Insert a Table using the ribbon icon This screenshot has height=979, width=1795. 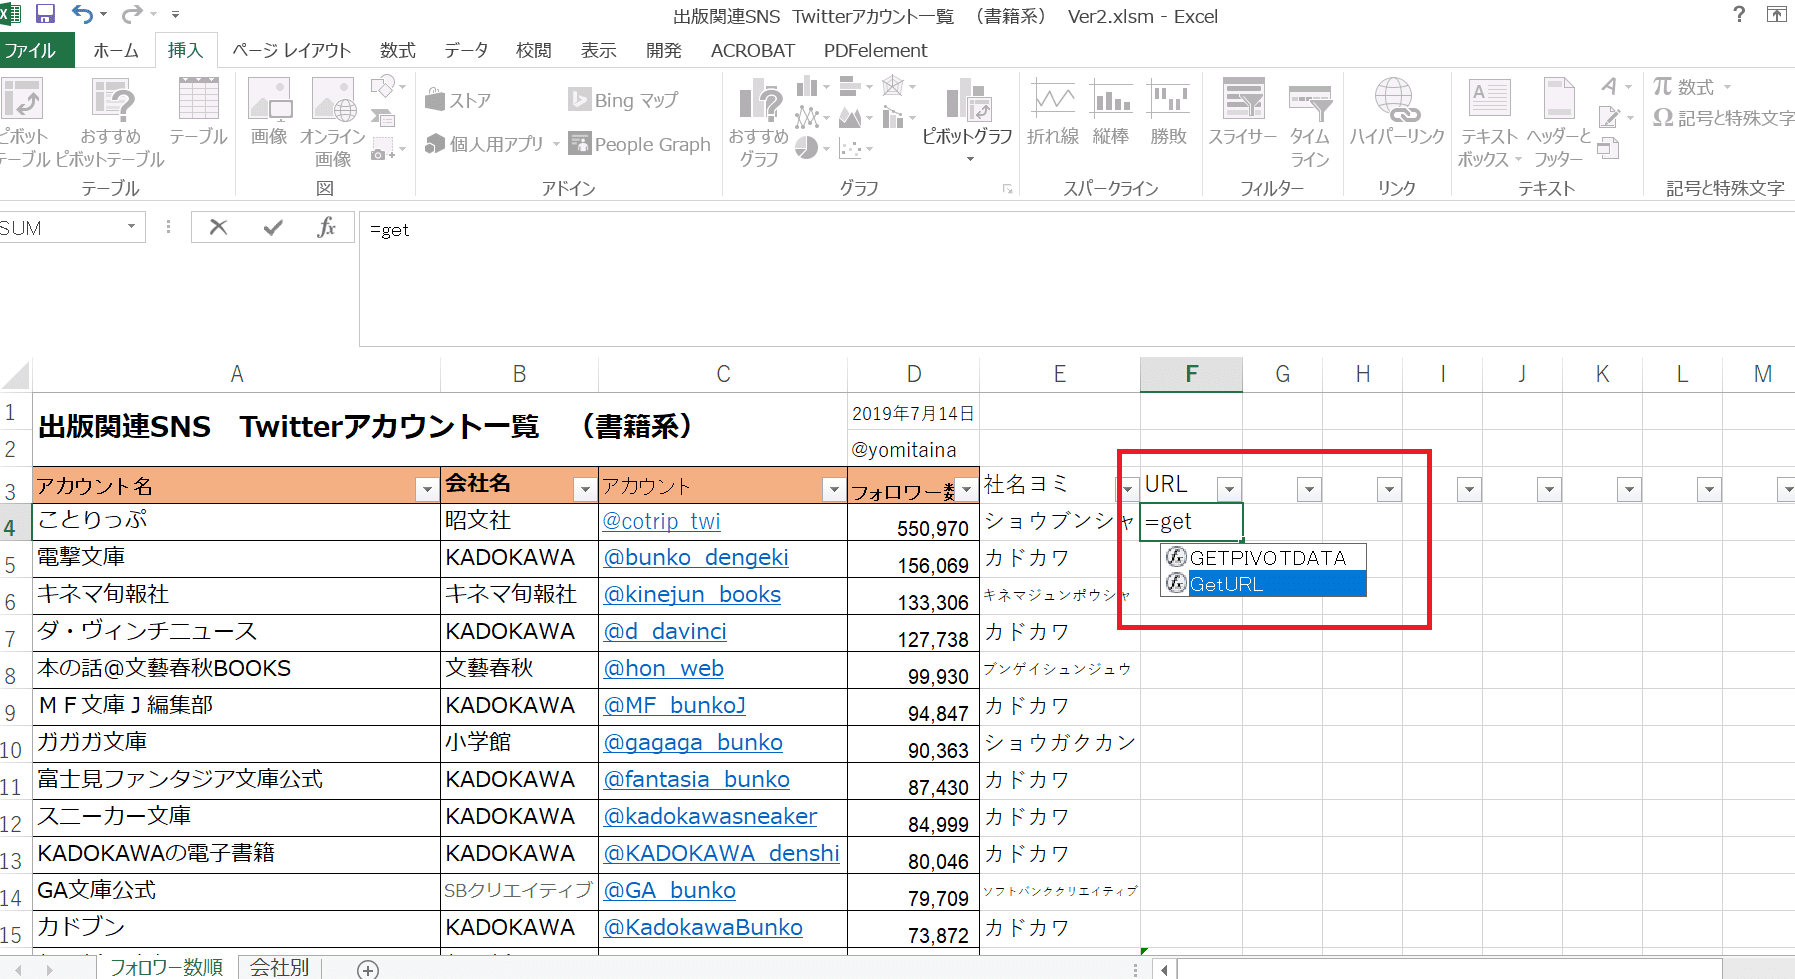click(x=198, y=112)
